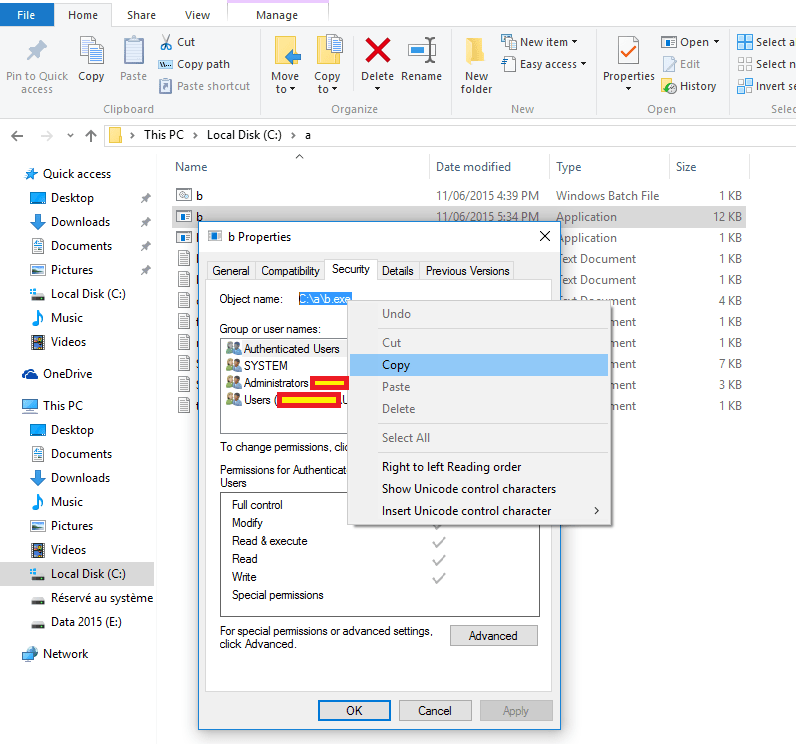Click the Advanced button
796x744 pixels.
pyautogui.click(x=493, y=636)
